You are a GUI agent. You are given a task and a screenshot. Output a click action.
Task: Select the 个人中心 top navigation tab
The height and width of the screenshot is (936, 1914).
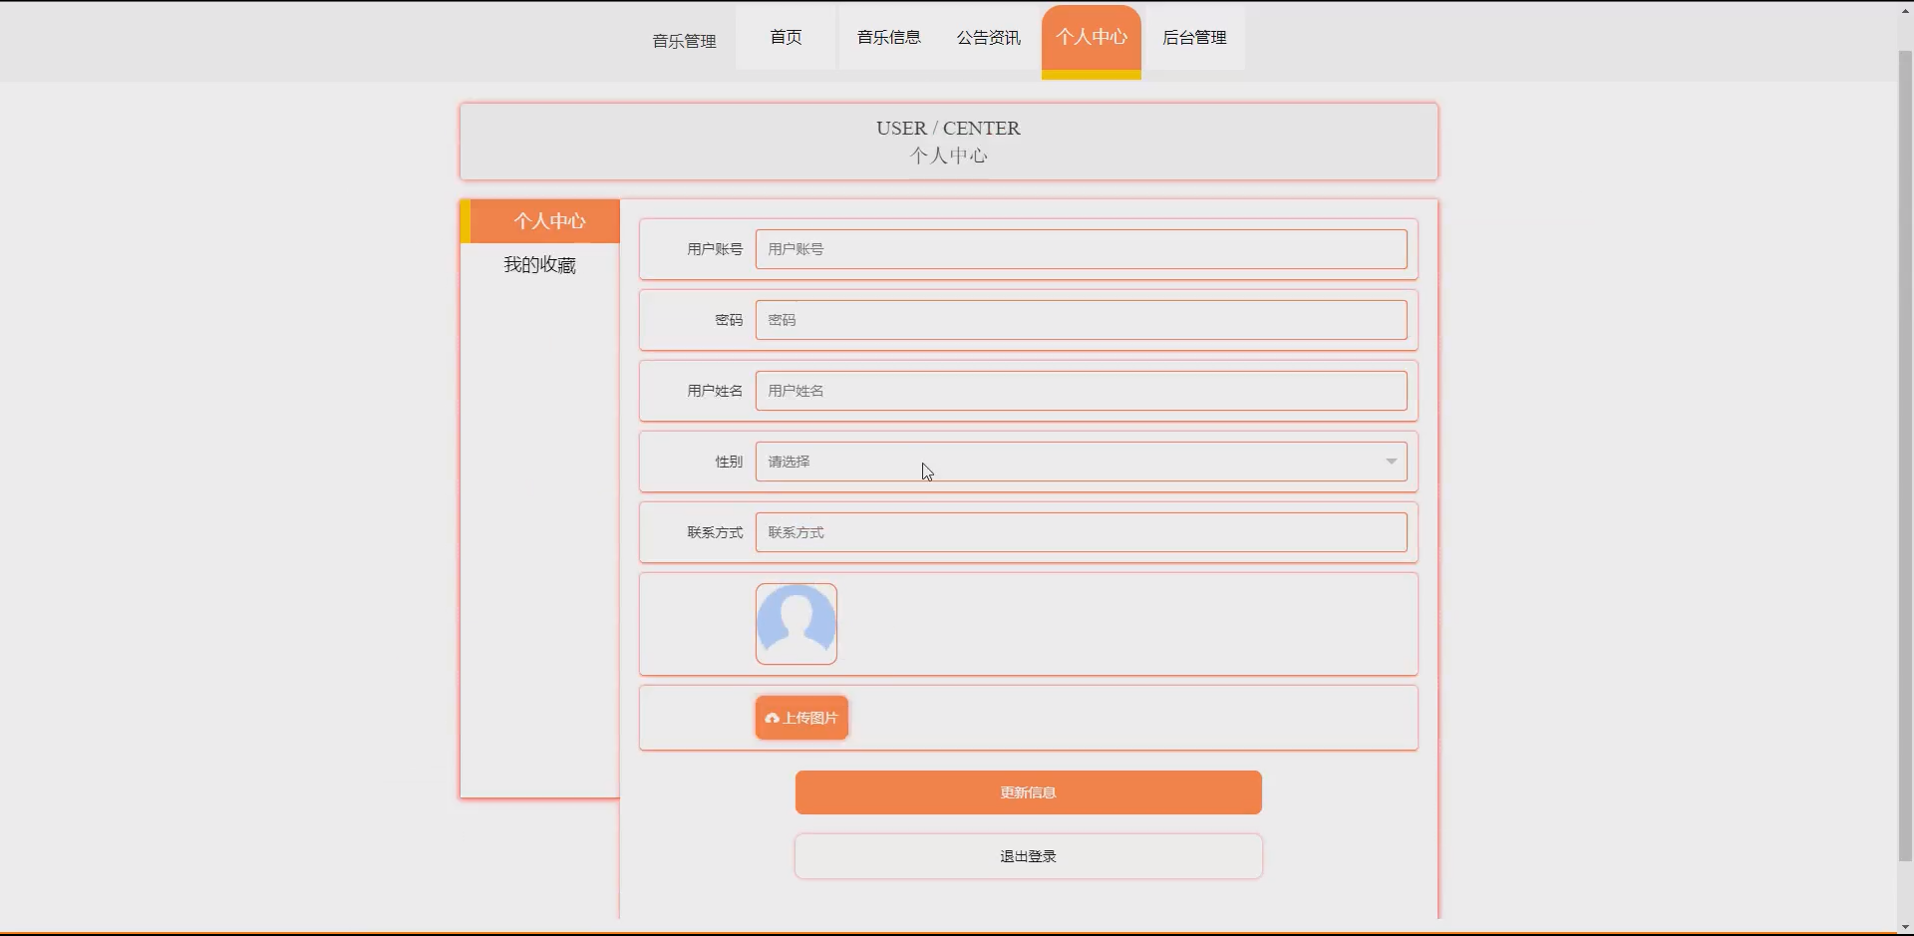1091,41
